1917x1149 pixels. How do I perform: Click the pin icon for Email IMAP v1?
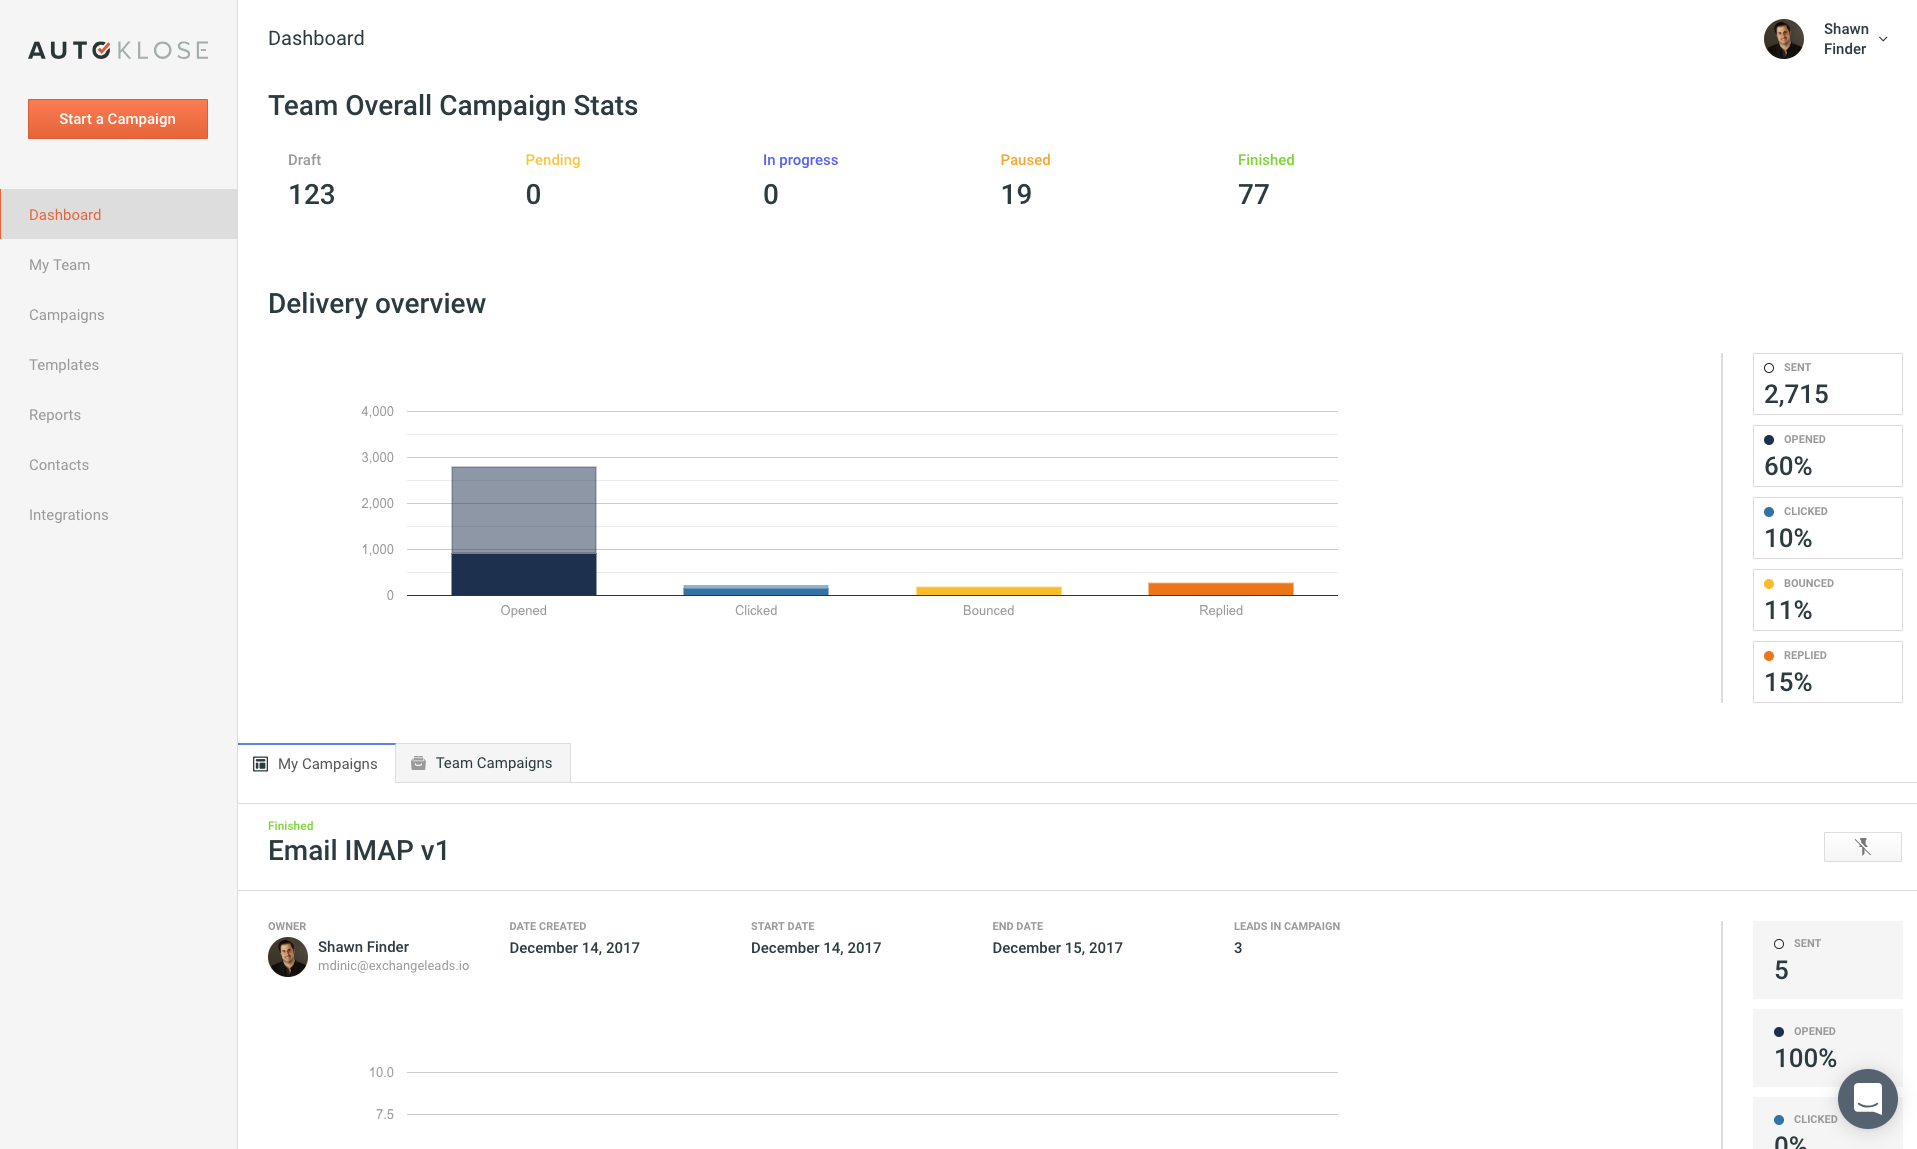point(1862,847)
